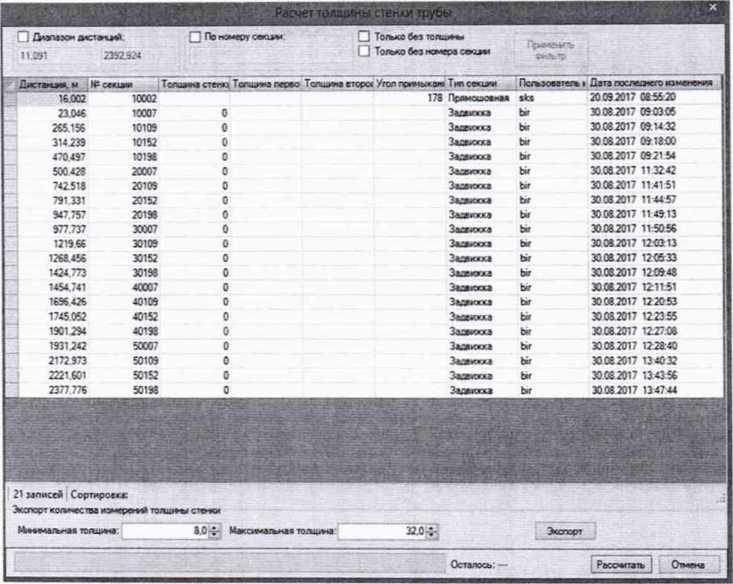
Task: Click the 'Минимальная толщина' stepper arrows
Action: 215,531
